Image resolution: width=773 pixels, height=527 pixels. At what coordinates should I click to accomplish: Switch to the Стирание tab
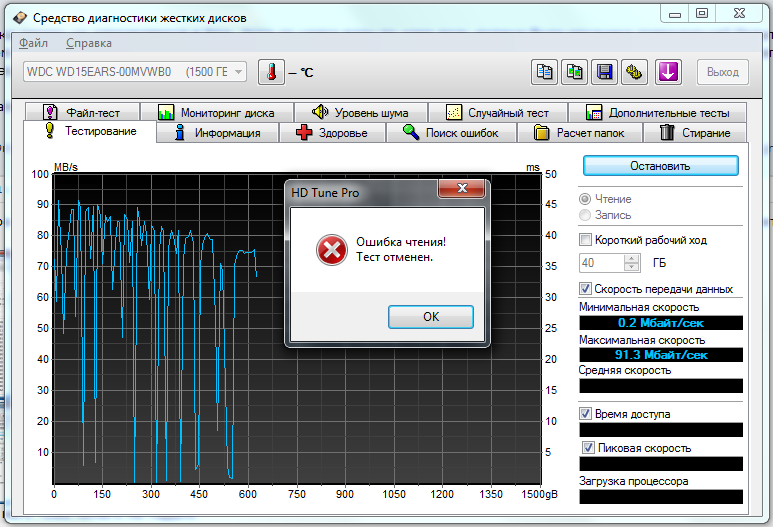(x=695, y=133)
